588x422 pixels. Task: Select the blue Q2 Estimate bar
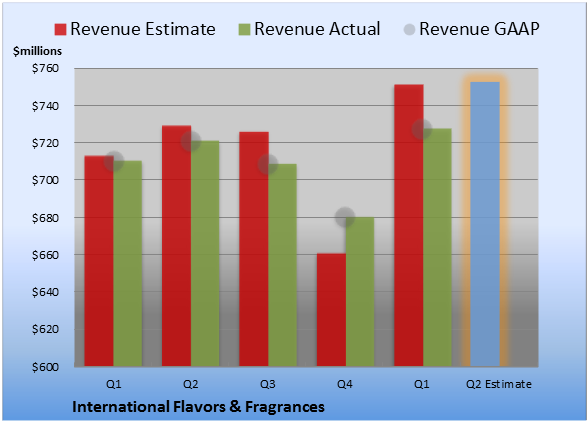coord(485,224)
